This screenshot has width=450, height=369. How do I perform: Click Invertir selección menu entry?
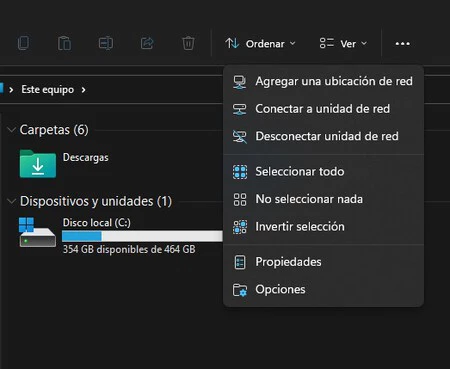click(323, 227)
